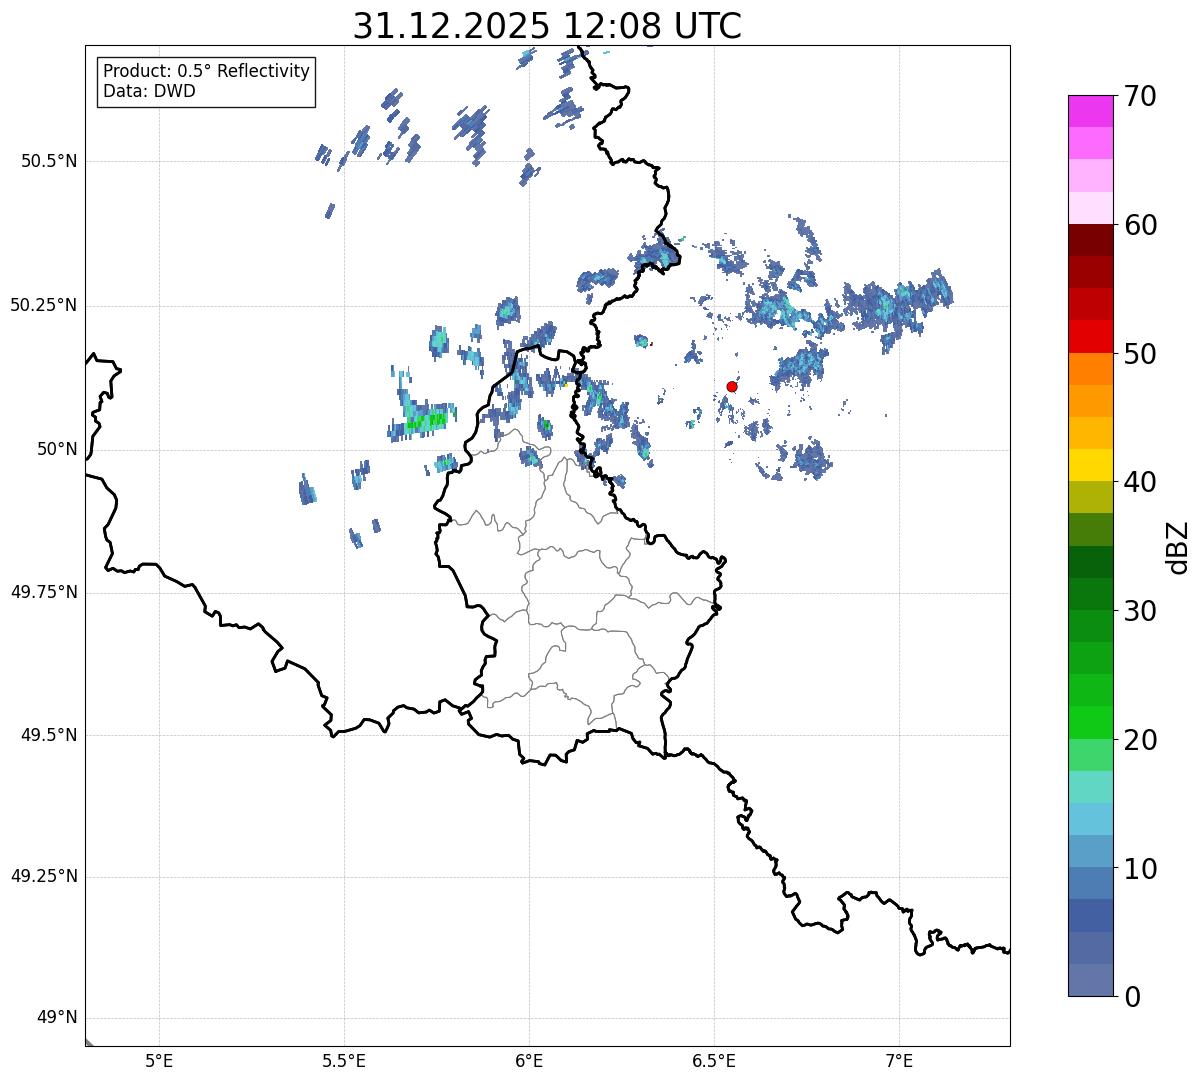This screenshot has width=1202, height=1081.
Task: Click the "6.5°E" longitude label
Action: coord(714,1061)
